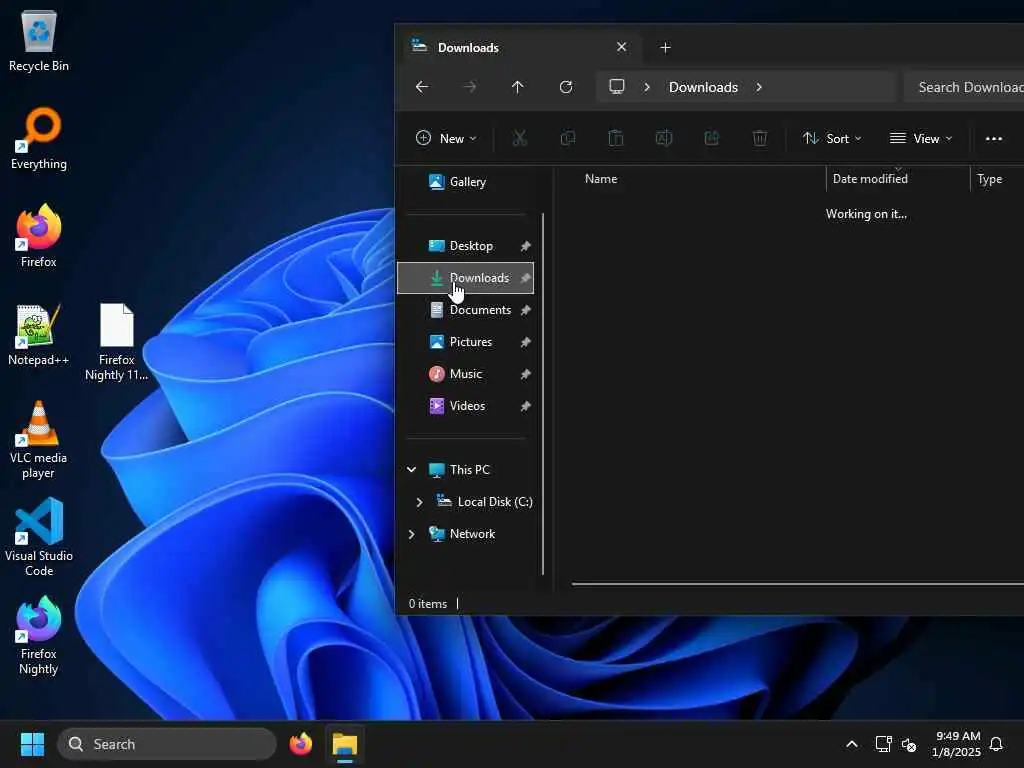Image resolution: width=1024 pixels, height=768 pixels.
Task: Click the Delete trash icon
Action: [760, 138]
